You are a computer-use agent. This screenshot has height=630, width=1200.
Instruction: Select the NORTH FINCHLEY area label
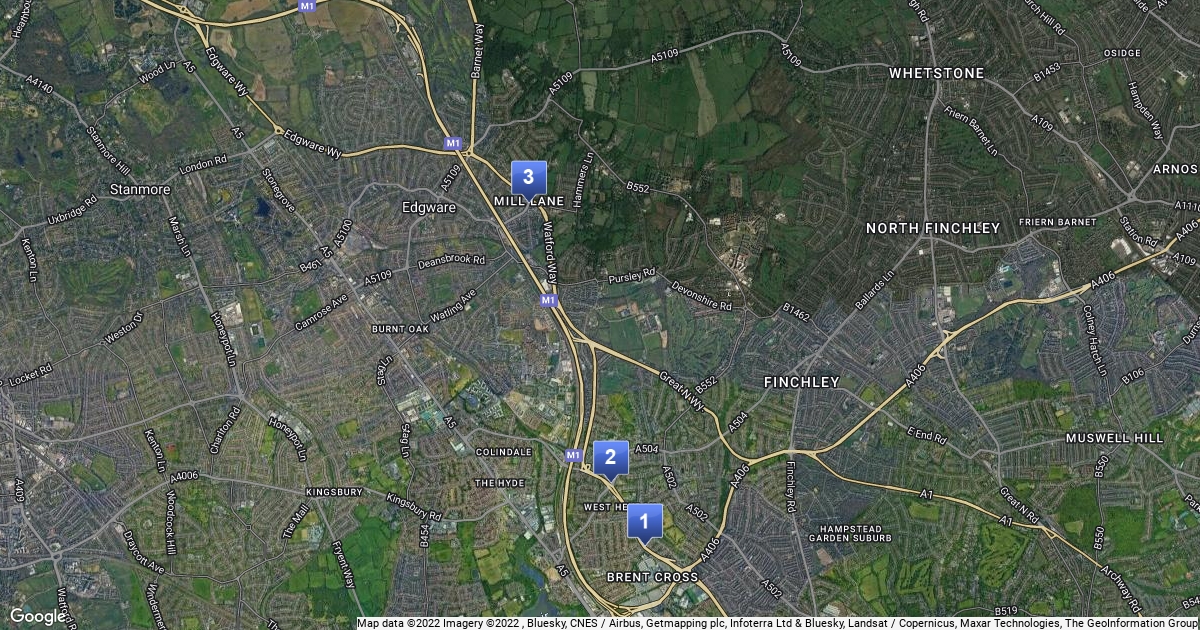click(933, 228)
